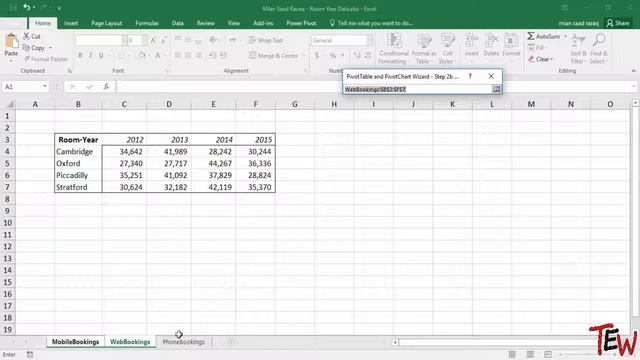The width and height of the screenshot is (640, 360).
Task: Click the Room-Year header cell
Action: coord(78,140)
